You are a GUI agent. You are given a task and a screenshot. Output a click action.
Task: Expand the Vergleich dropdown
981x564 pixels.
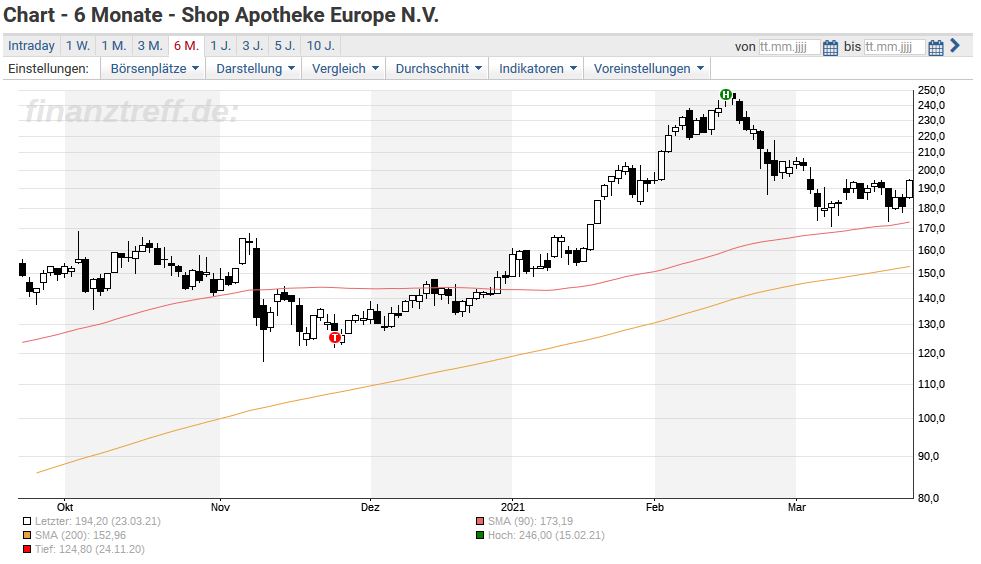tap(345, 68)
